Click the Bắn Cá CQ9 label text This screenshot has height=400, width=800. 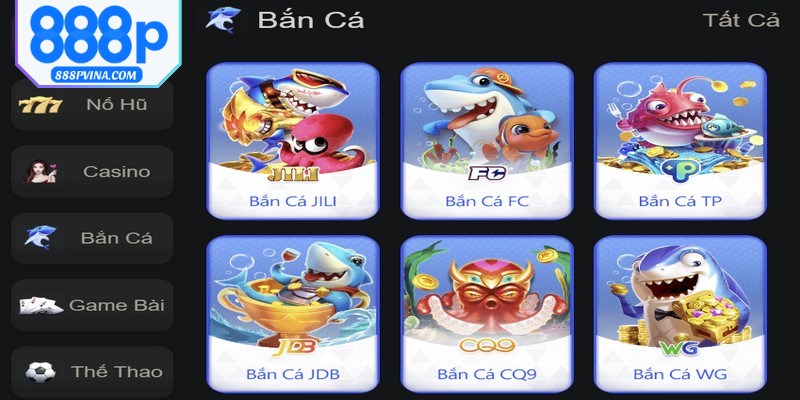[487, 374]
